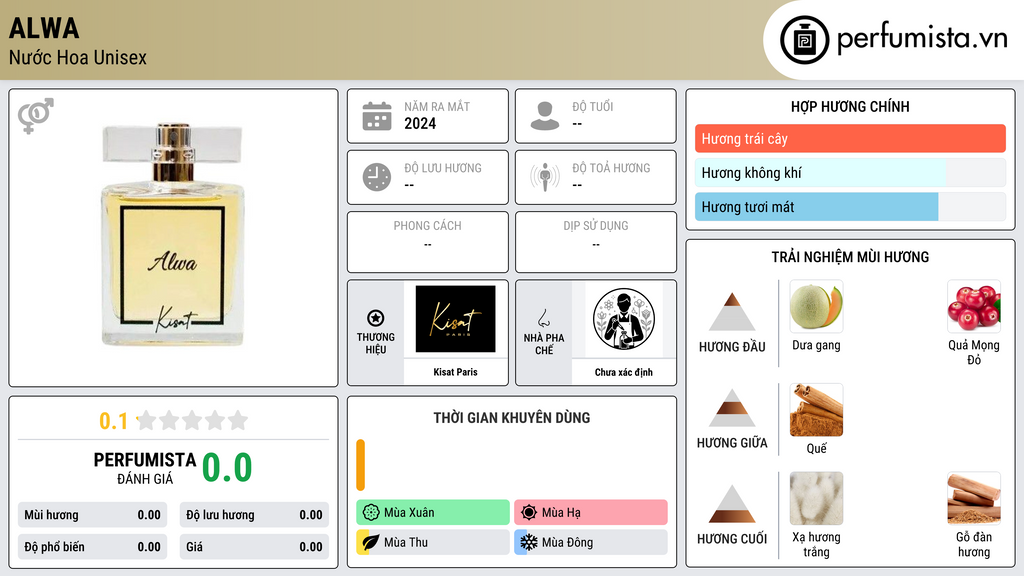This screenshot has height=576, width=1024.
Task: Open the Alwa perfume bottle image
Action: coord(172,234)
